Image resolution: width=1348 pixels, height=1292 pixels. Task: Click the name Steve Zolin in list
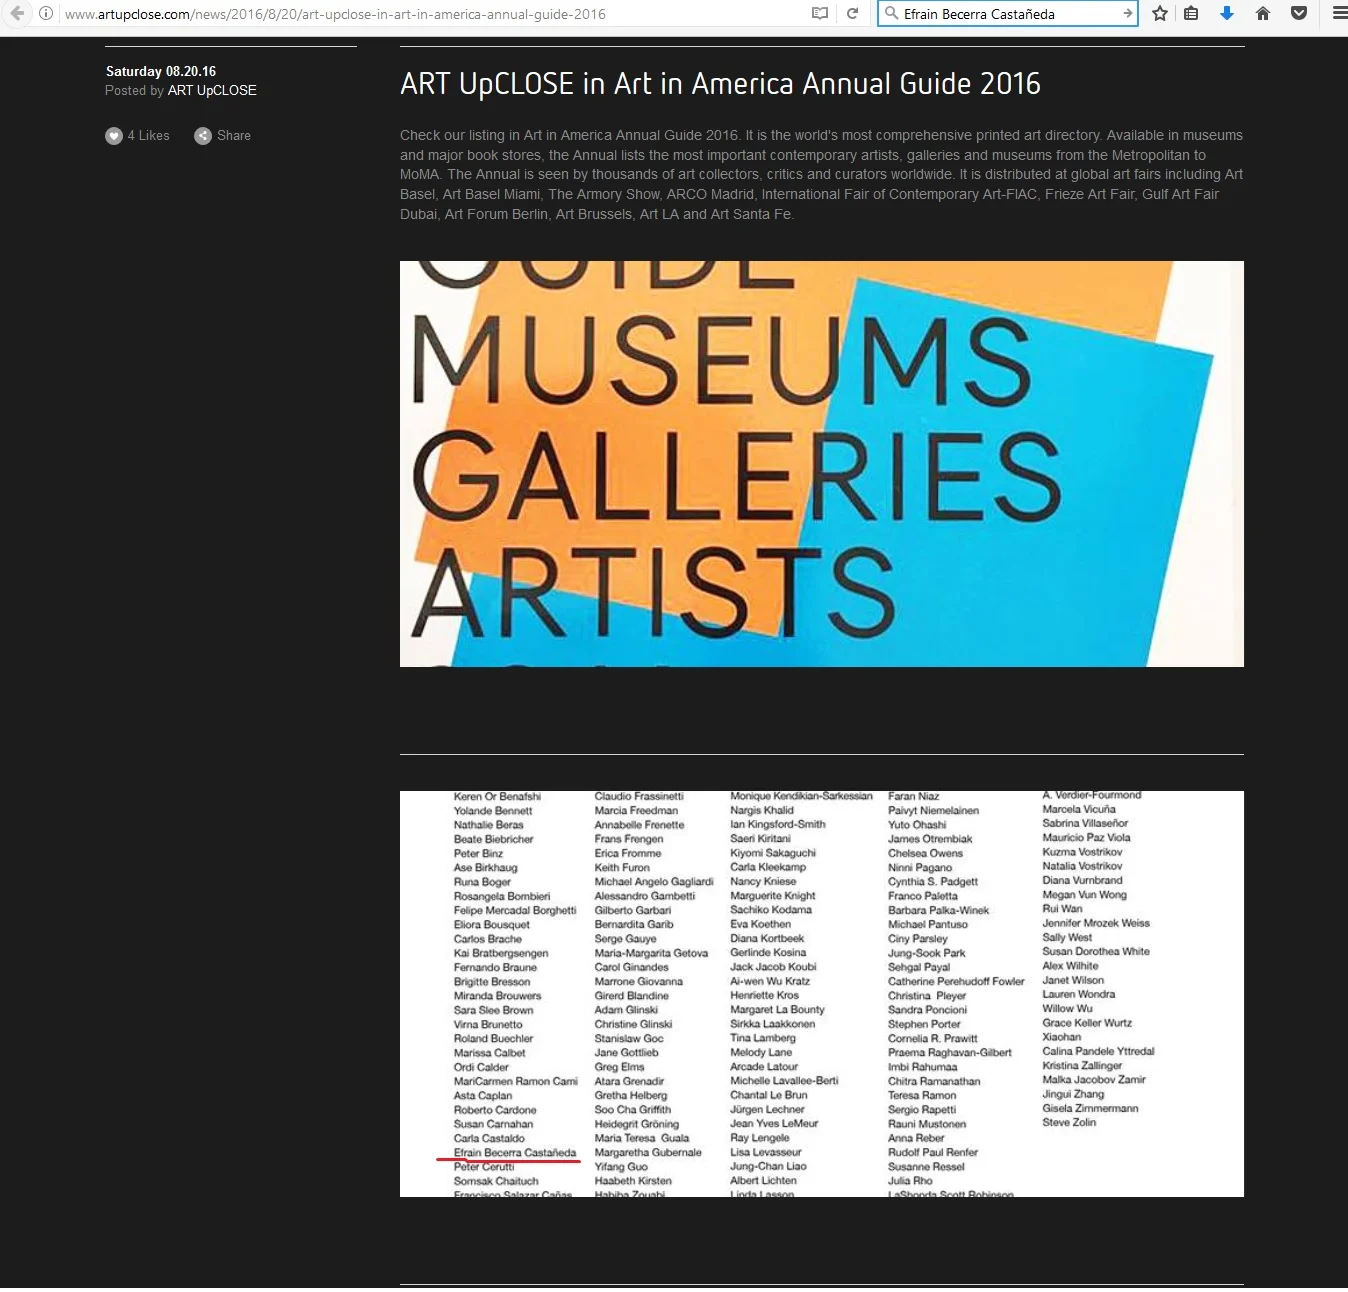tap(1069, 1122)
